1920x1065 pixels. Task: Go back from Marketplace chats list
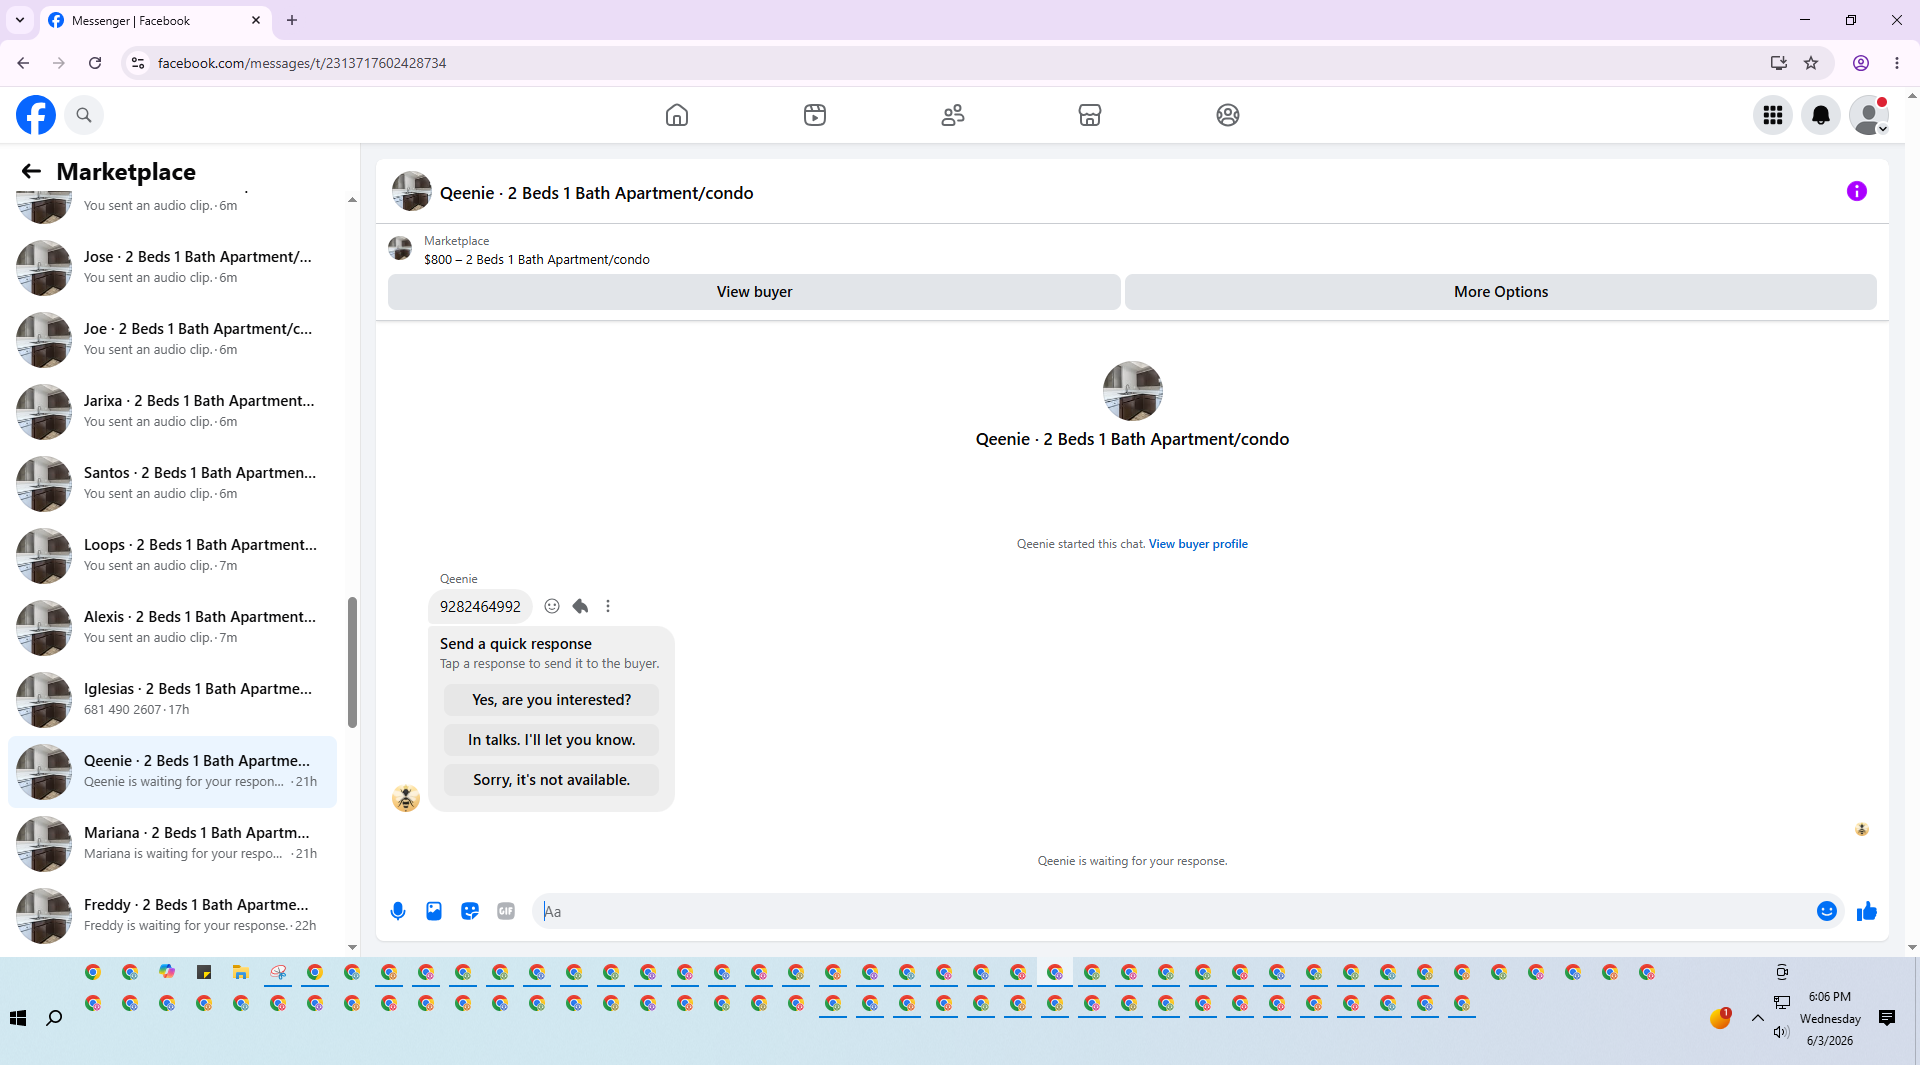click(x=31, y=171)
